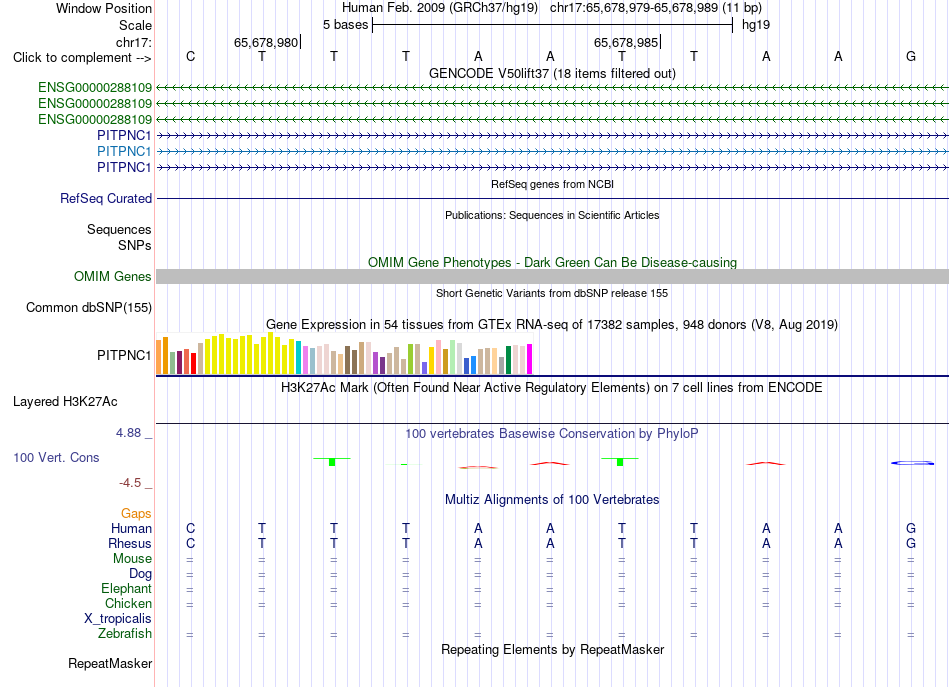The image size is (950, 687).
Task: Click the blue PhyloP conservation mark at base G
Action: pos(912,463)
